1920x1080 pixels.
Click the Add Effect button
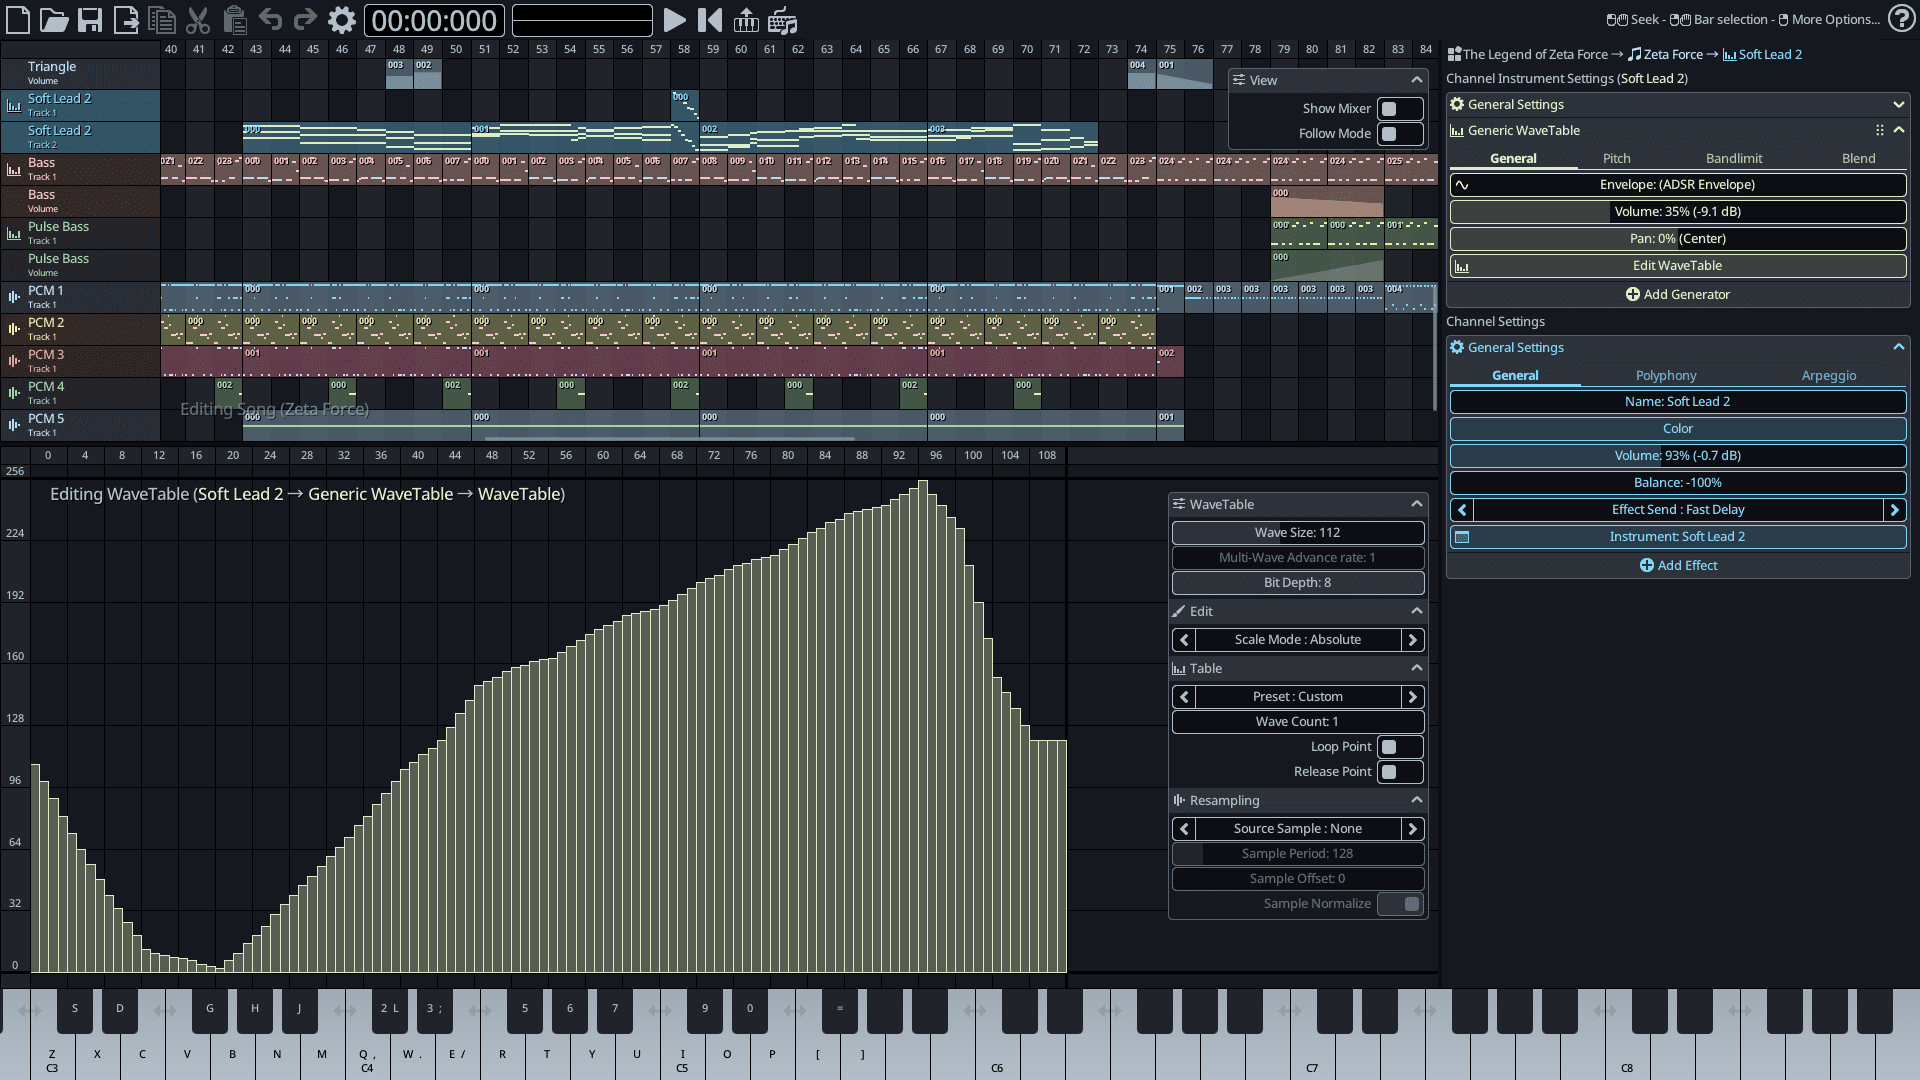1677,565
